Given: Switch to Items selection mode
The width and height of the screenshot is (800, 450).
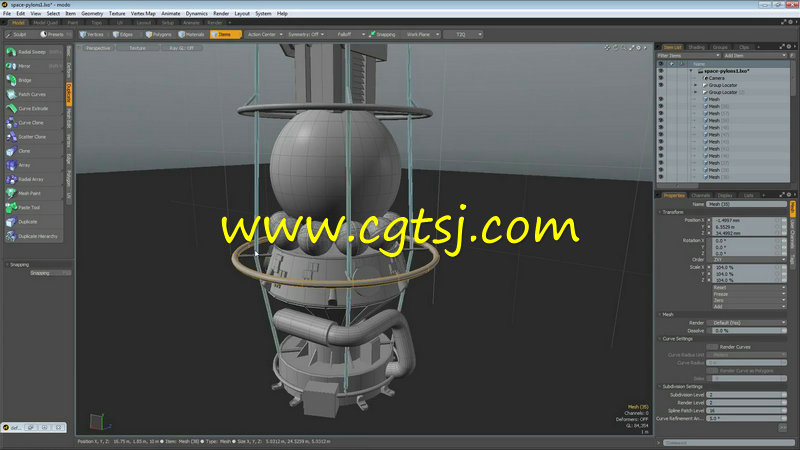Looking at the screenshot, I should (225, 35).
